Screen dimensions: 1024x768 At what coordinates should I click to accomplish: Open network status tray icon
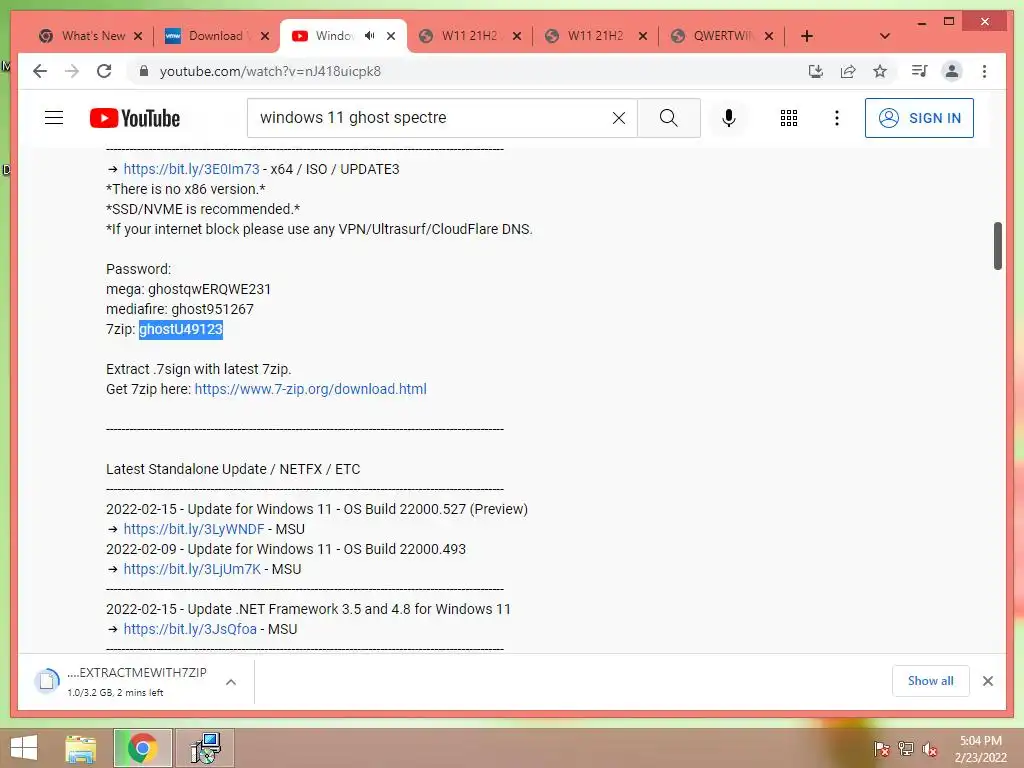(906, 748)
